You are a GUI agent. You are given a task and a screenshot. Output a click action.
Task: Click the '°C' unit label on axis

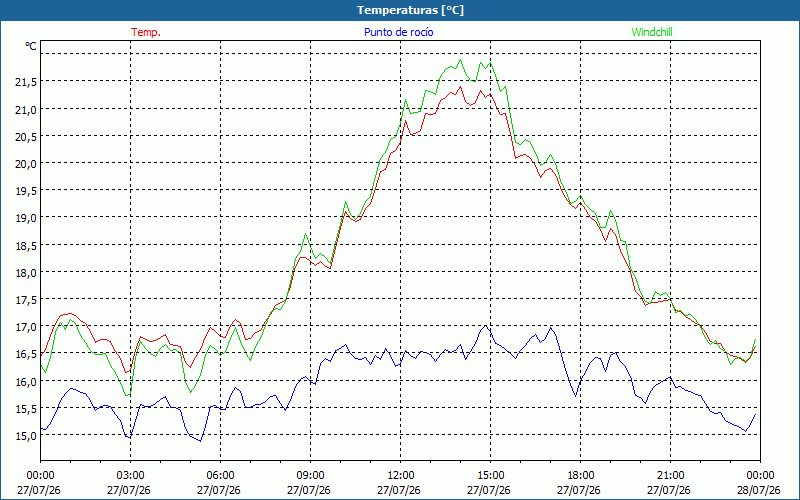[x=31, y=46]
